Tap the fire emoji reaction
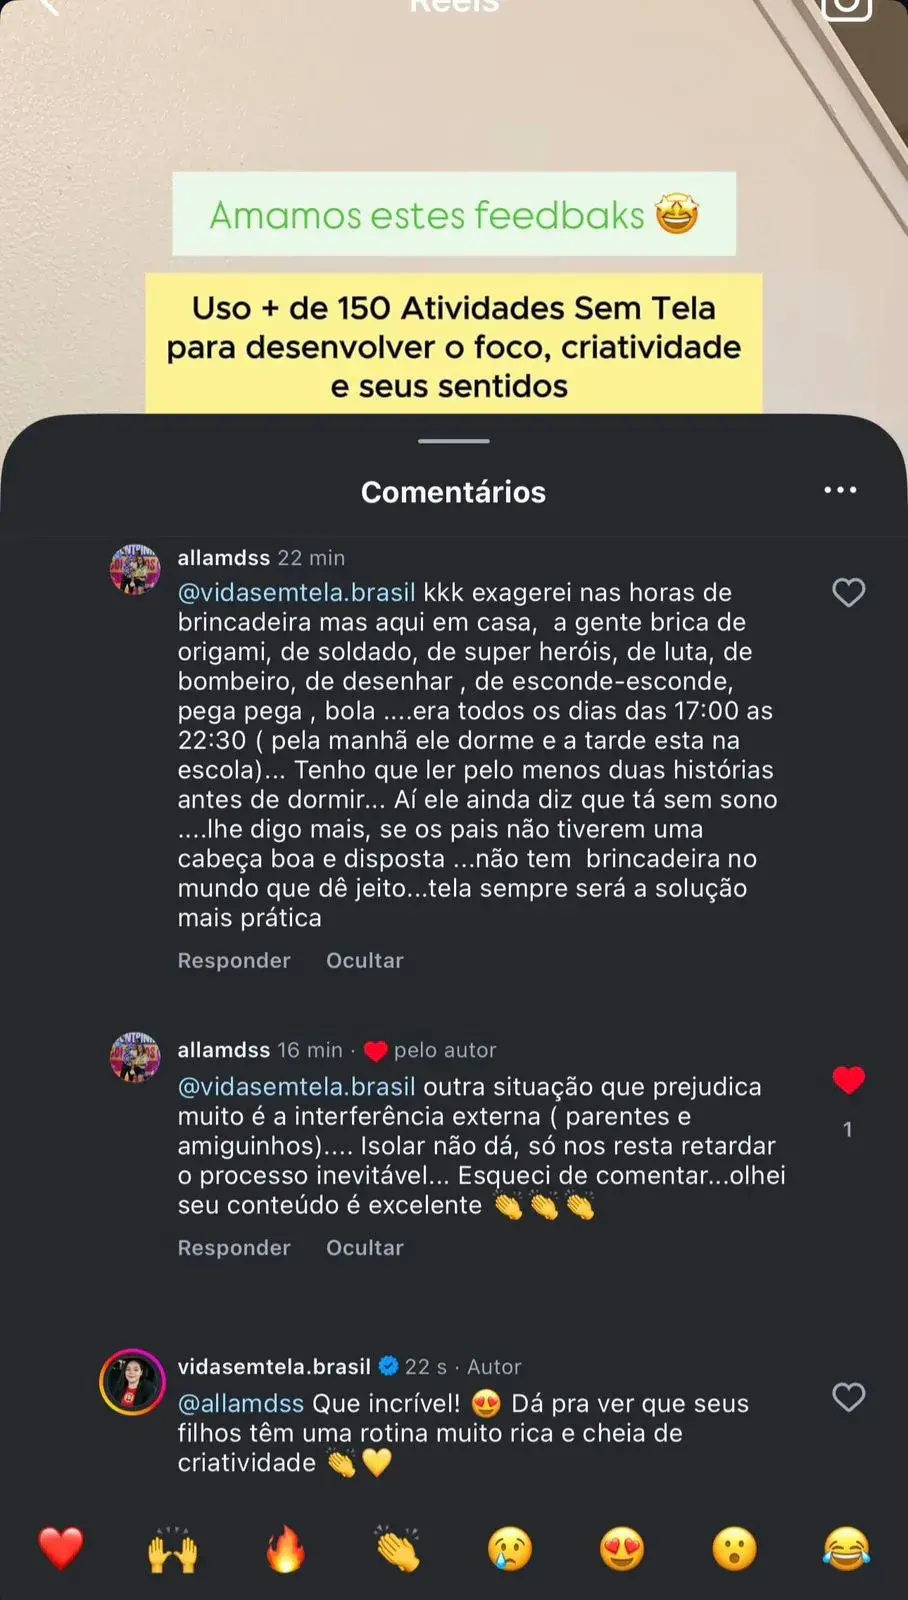This screenshot has width=908, height=1600. point(285,1550)
